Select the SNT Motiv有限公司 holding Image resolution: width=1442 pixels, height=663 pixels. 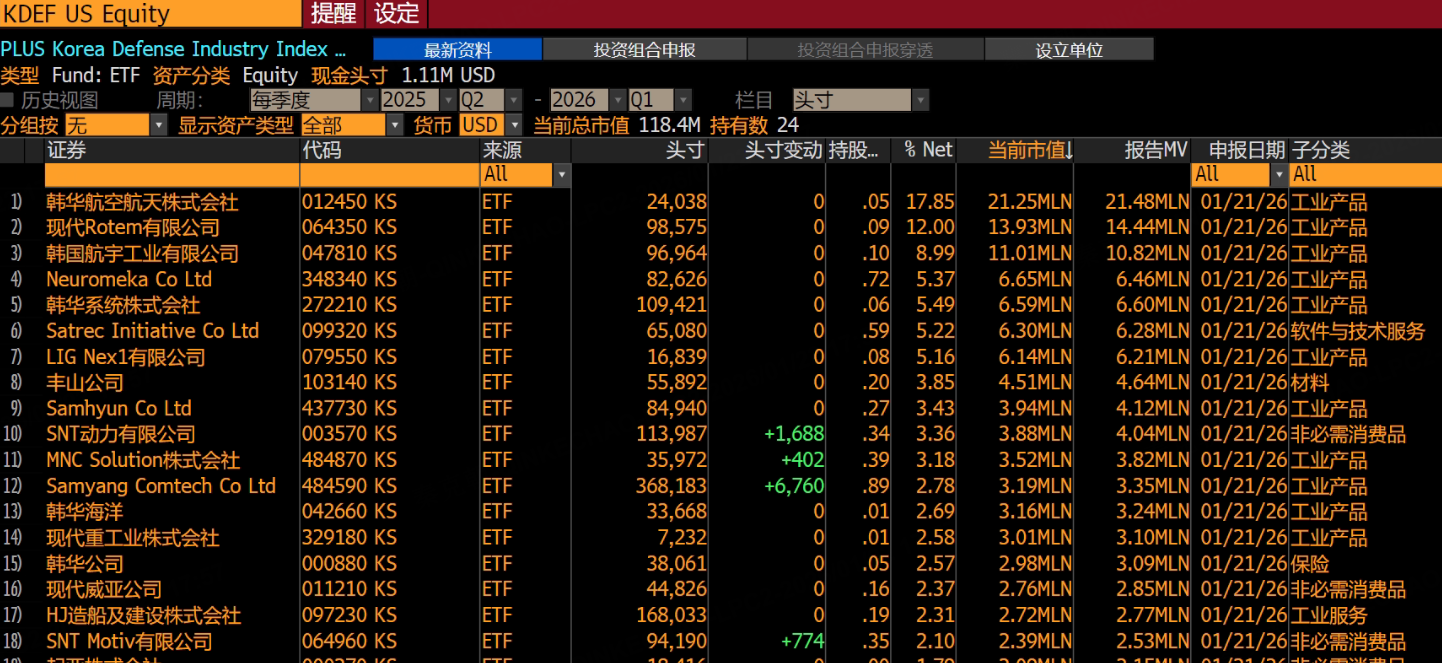[x=129, y=641]
